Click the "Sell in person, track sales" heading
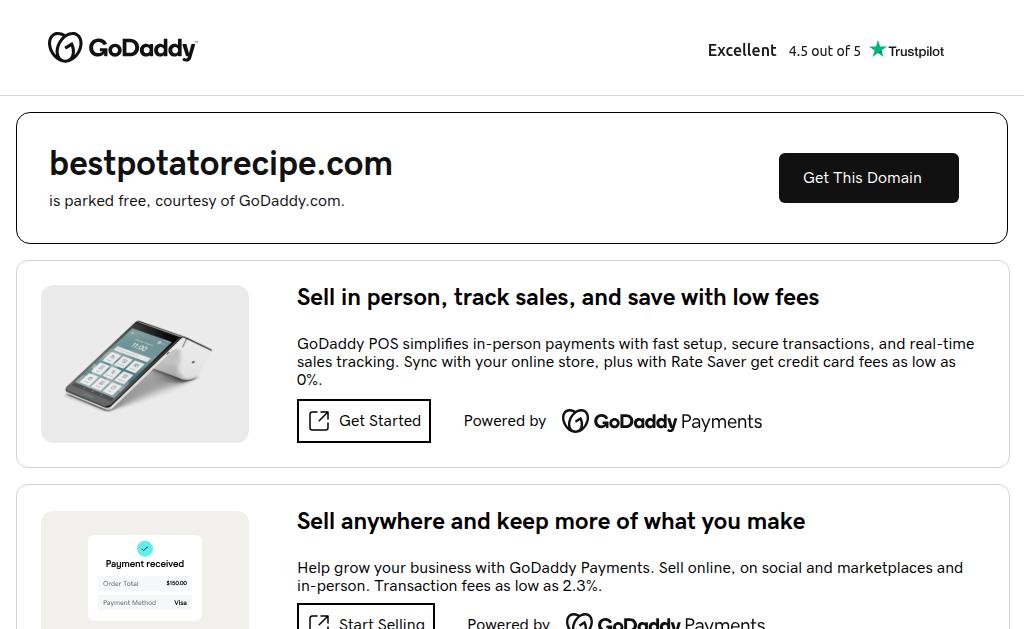 pyautogui.click(x=558, y=297)
